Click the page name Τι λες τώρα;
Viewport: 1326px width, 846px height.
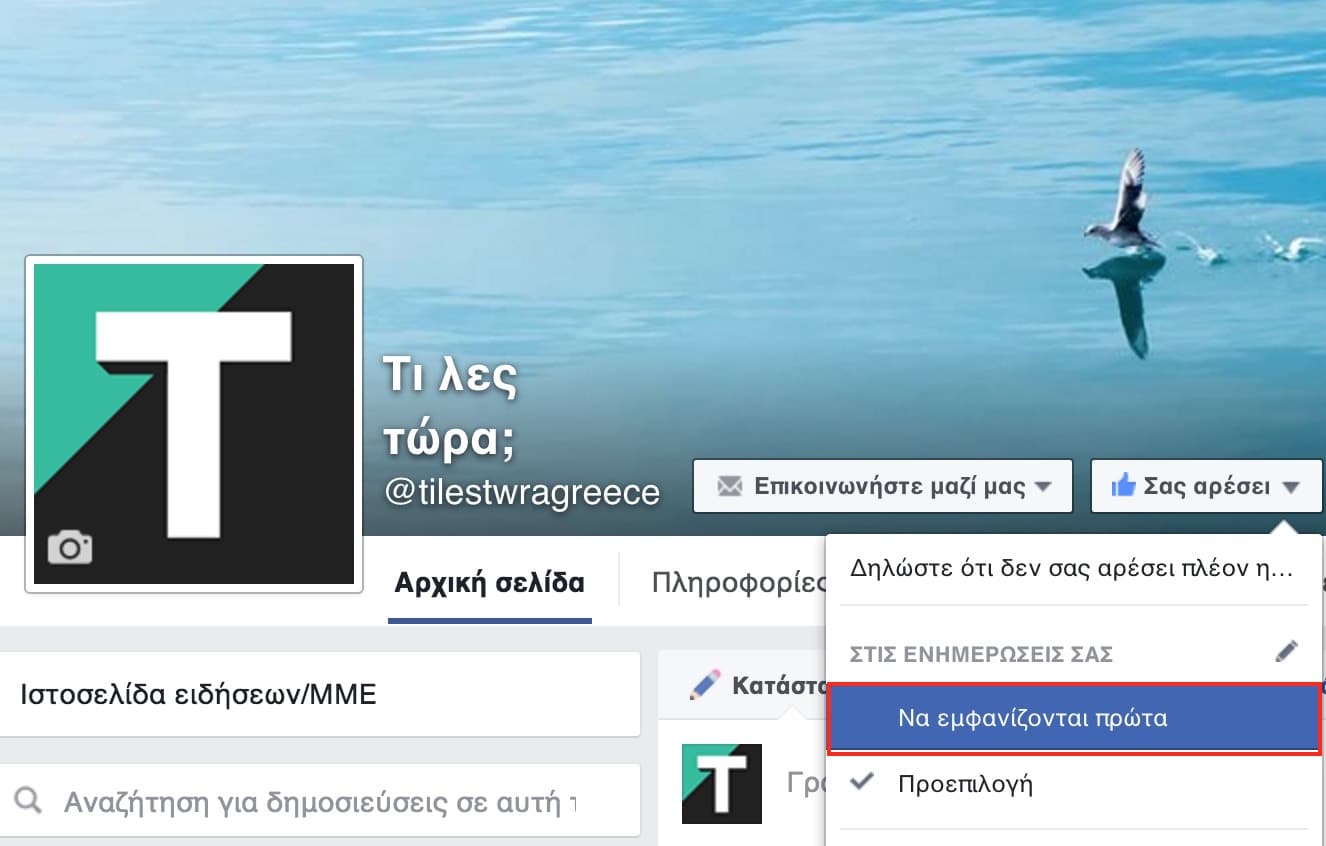(x=452, y=407)
